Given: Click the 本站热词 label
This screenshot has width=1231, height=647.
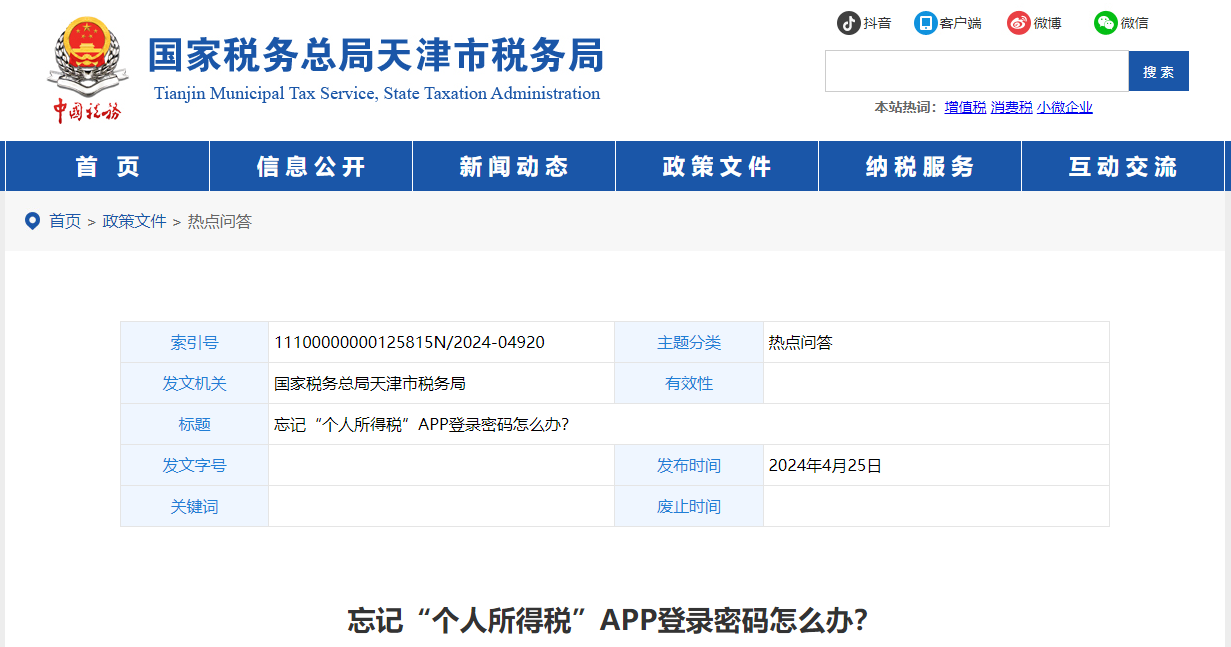Looking at the screenshot, I should 905,107.
